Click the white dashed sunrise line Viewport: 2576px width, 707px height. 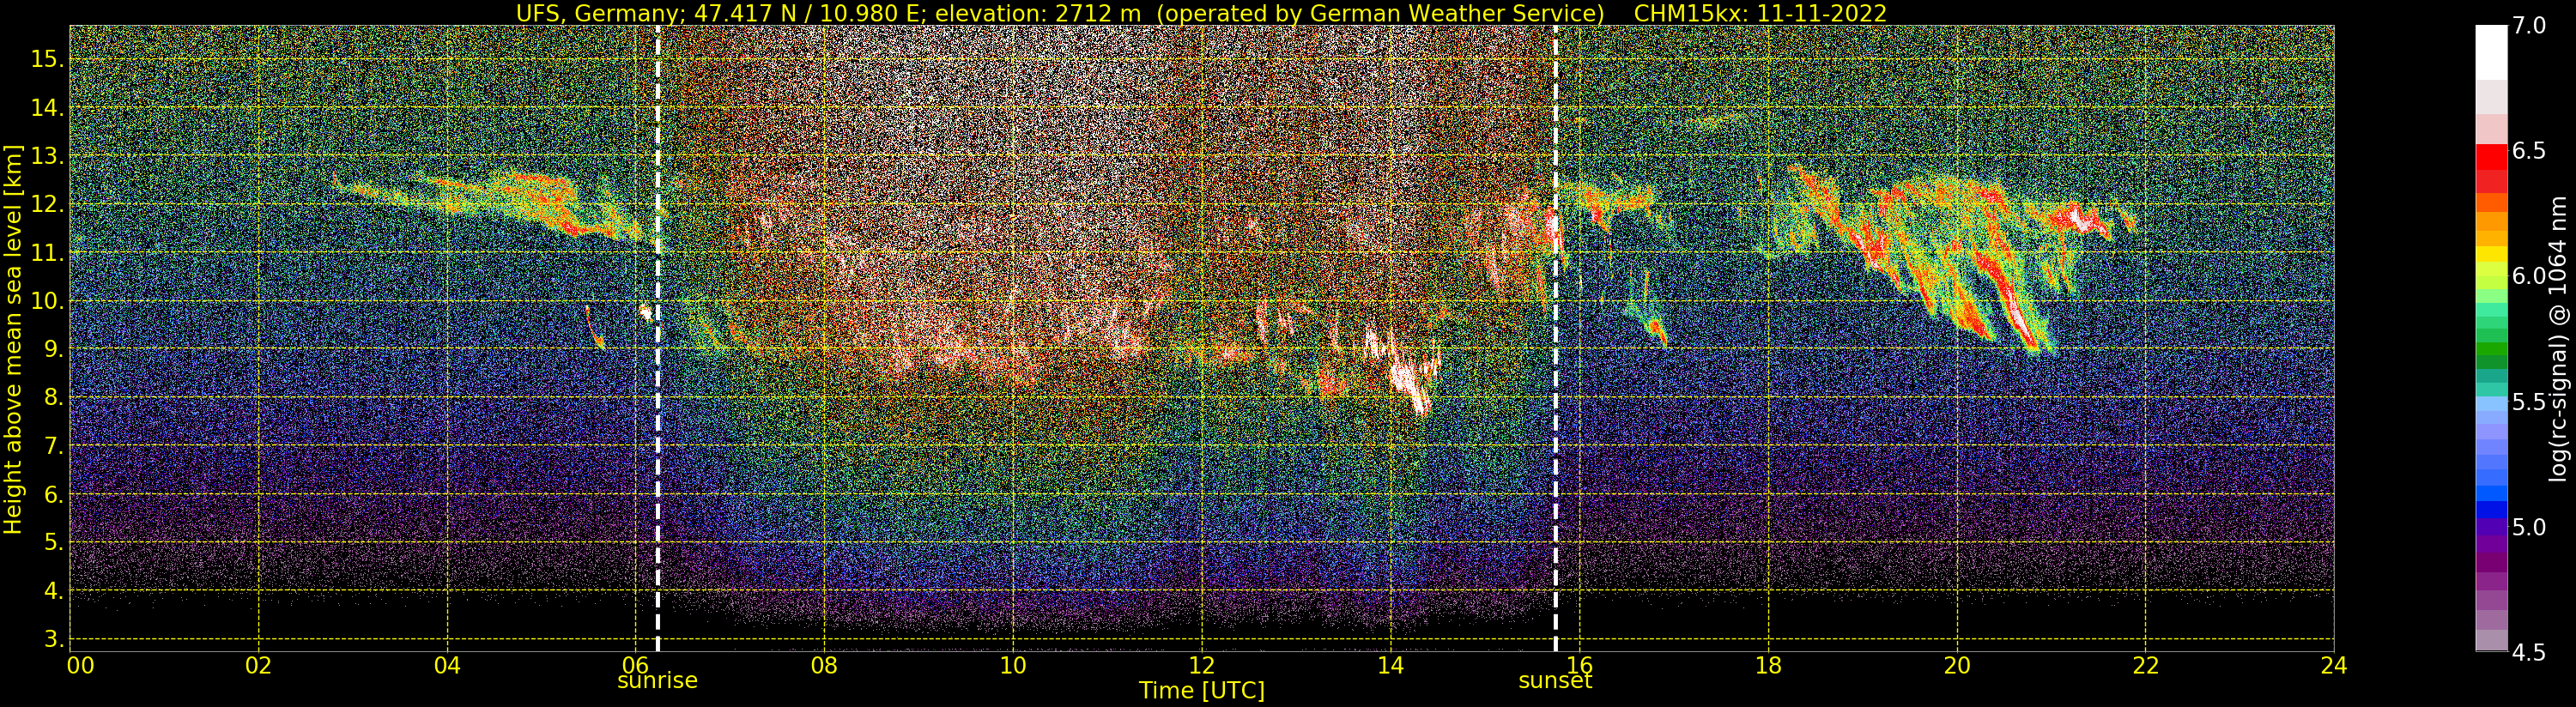pyautogui.click(x=658, y=338)
